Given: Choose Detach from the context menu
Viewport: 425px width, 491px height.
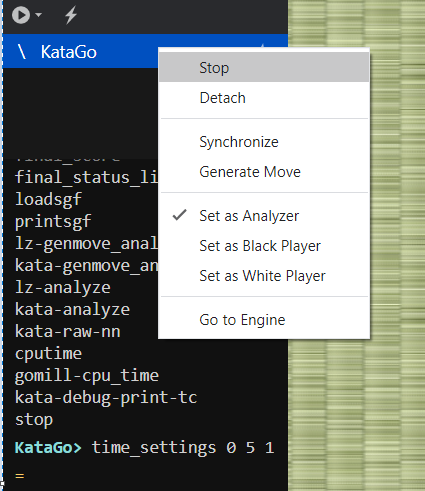Looking at the screenshot, I should pyautogui.click(x=264, y=98).
